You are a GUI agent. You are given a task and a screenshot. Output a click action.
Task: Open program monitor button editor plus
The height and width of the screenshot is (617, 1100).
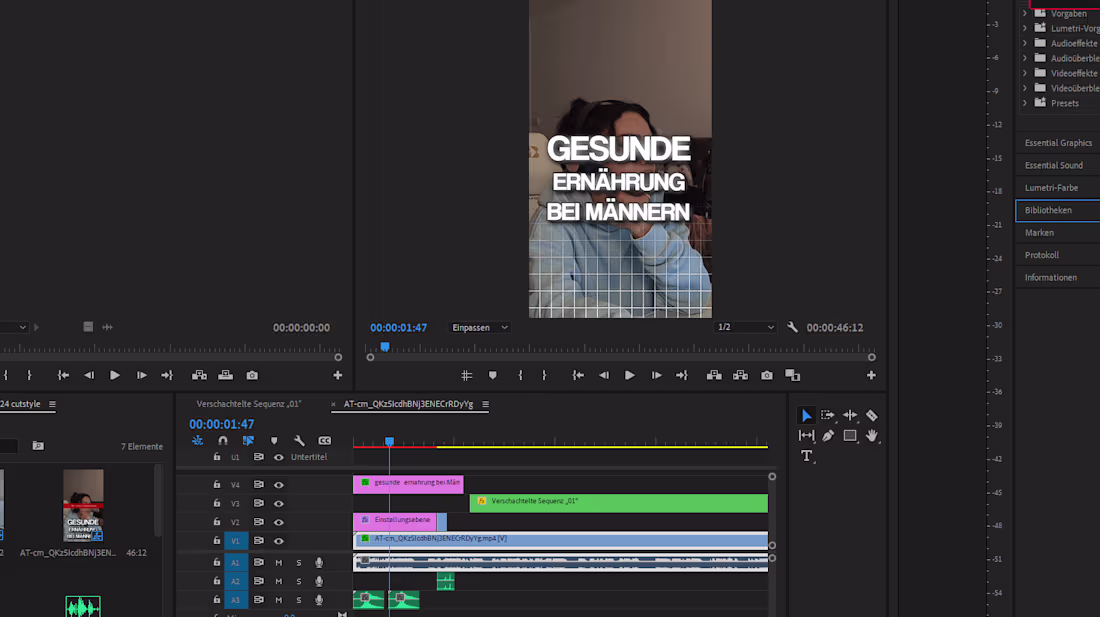[x=871, y=376]
